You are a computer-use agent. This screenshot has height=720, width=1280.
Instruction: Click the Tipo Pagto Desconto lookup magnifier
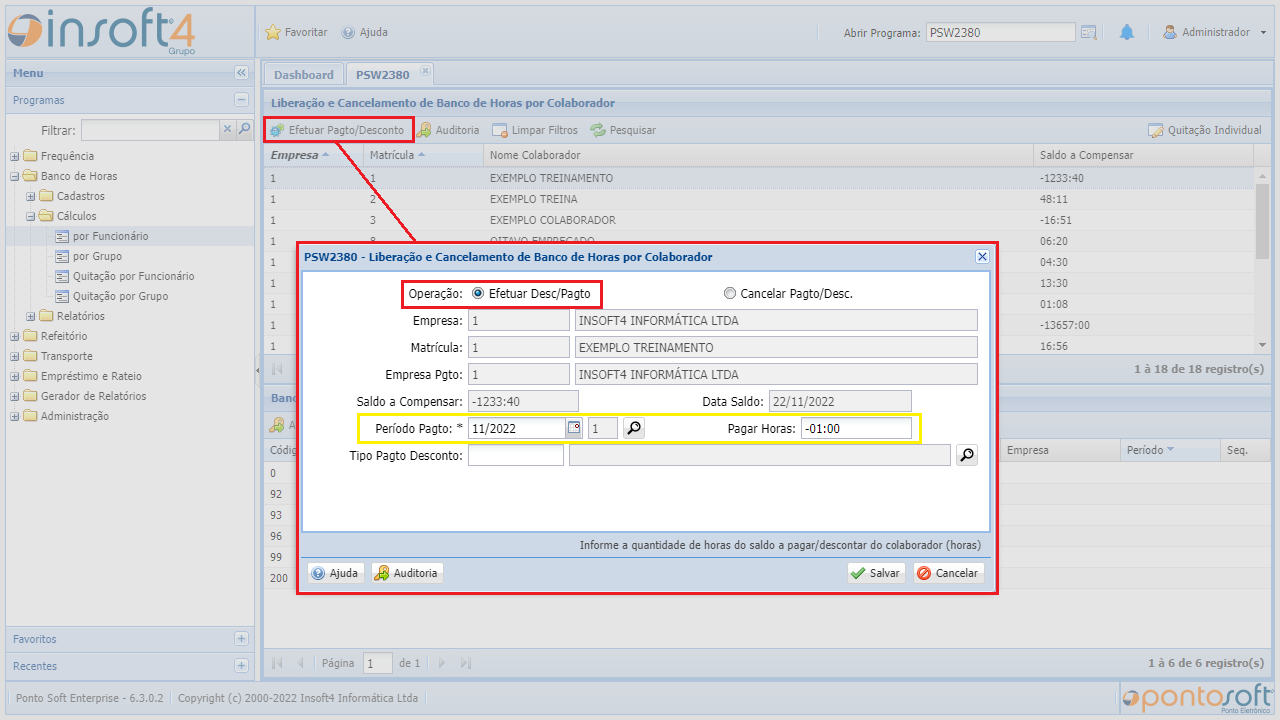coord(966,455)
